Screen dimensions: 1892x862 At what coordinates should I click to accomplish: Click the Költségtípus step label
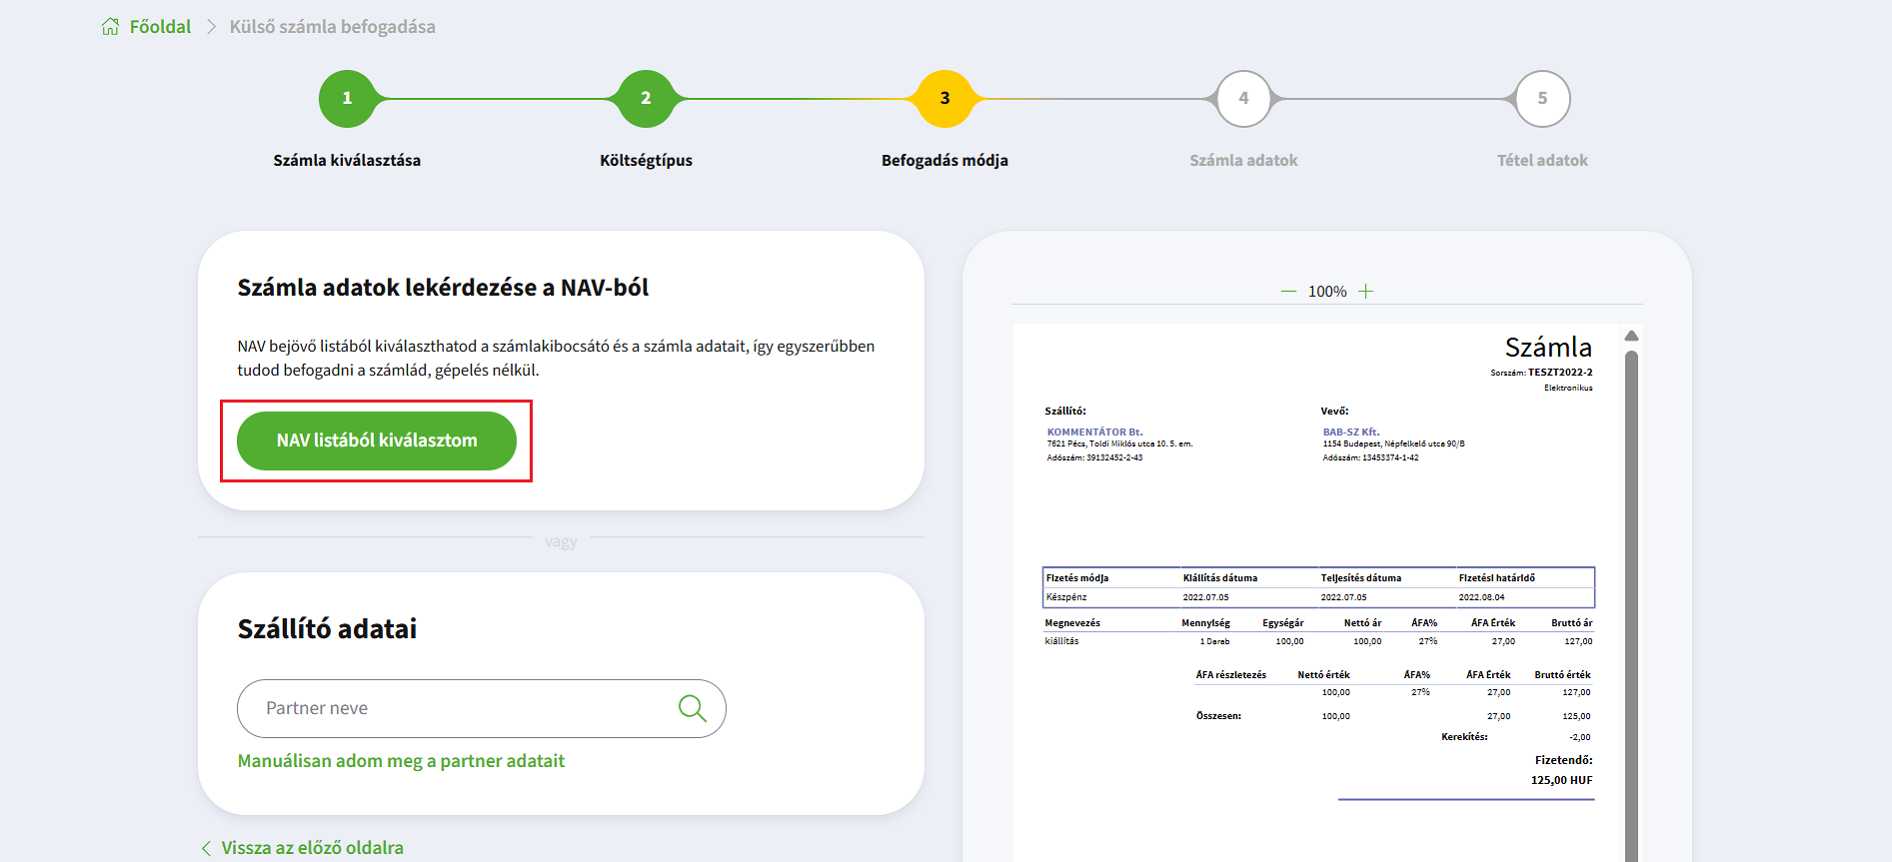tap(646, 160)
